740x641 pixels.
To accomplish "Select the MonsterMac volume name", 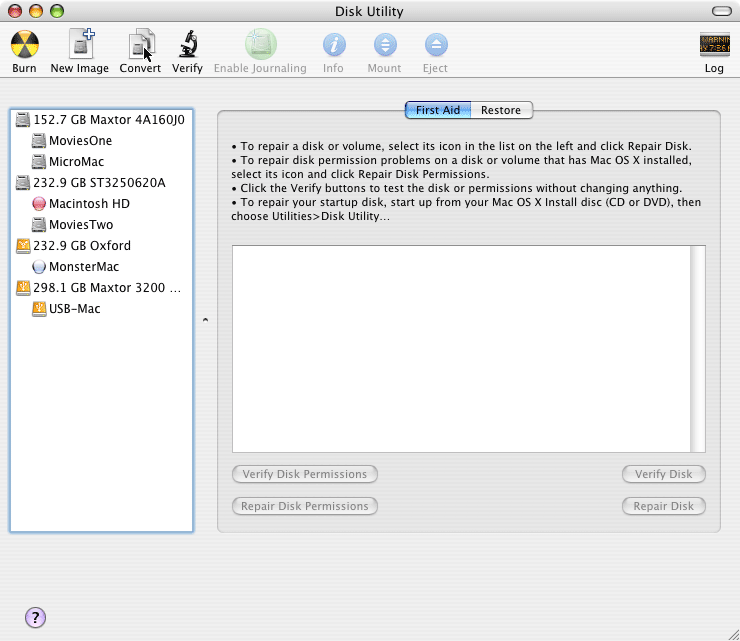I will pos(84,267).
